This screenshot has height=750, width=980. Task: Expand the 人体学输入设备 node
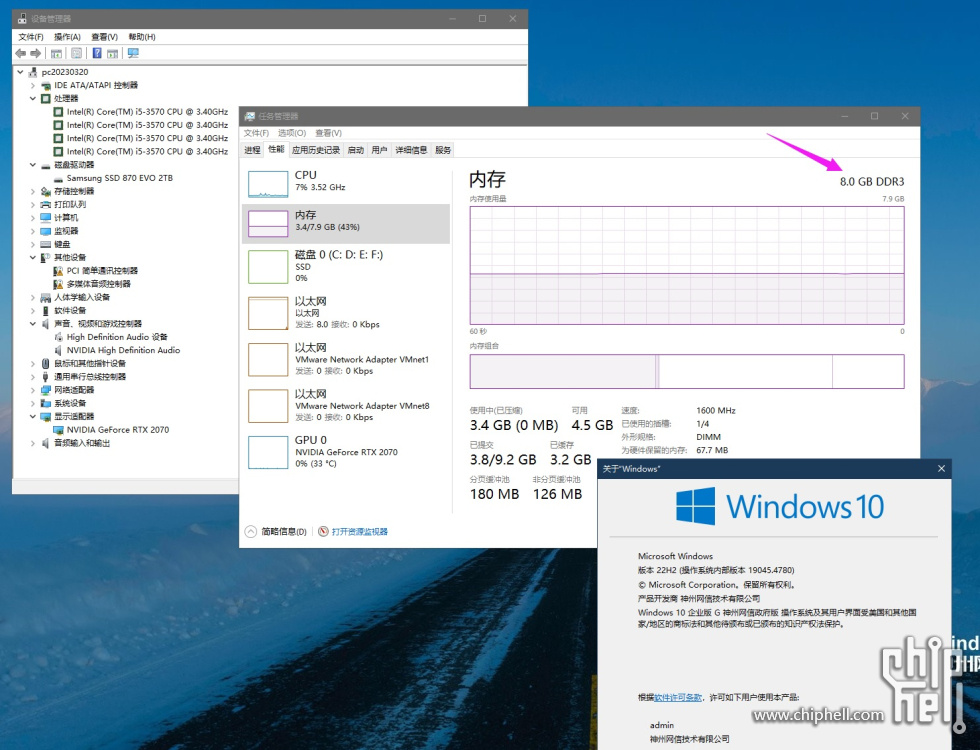pos(32,298)
